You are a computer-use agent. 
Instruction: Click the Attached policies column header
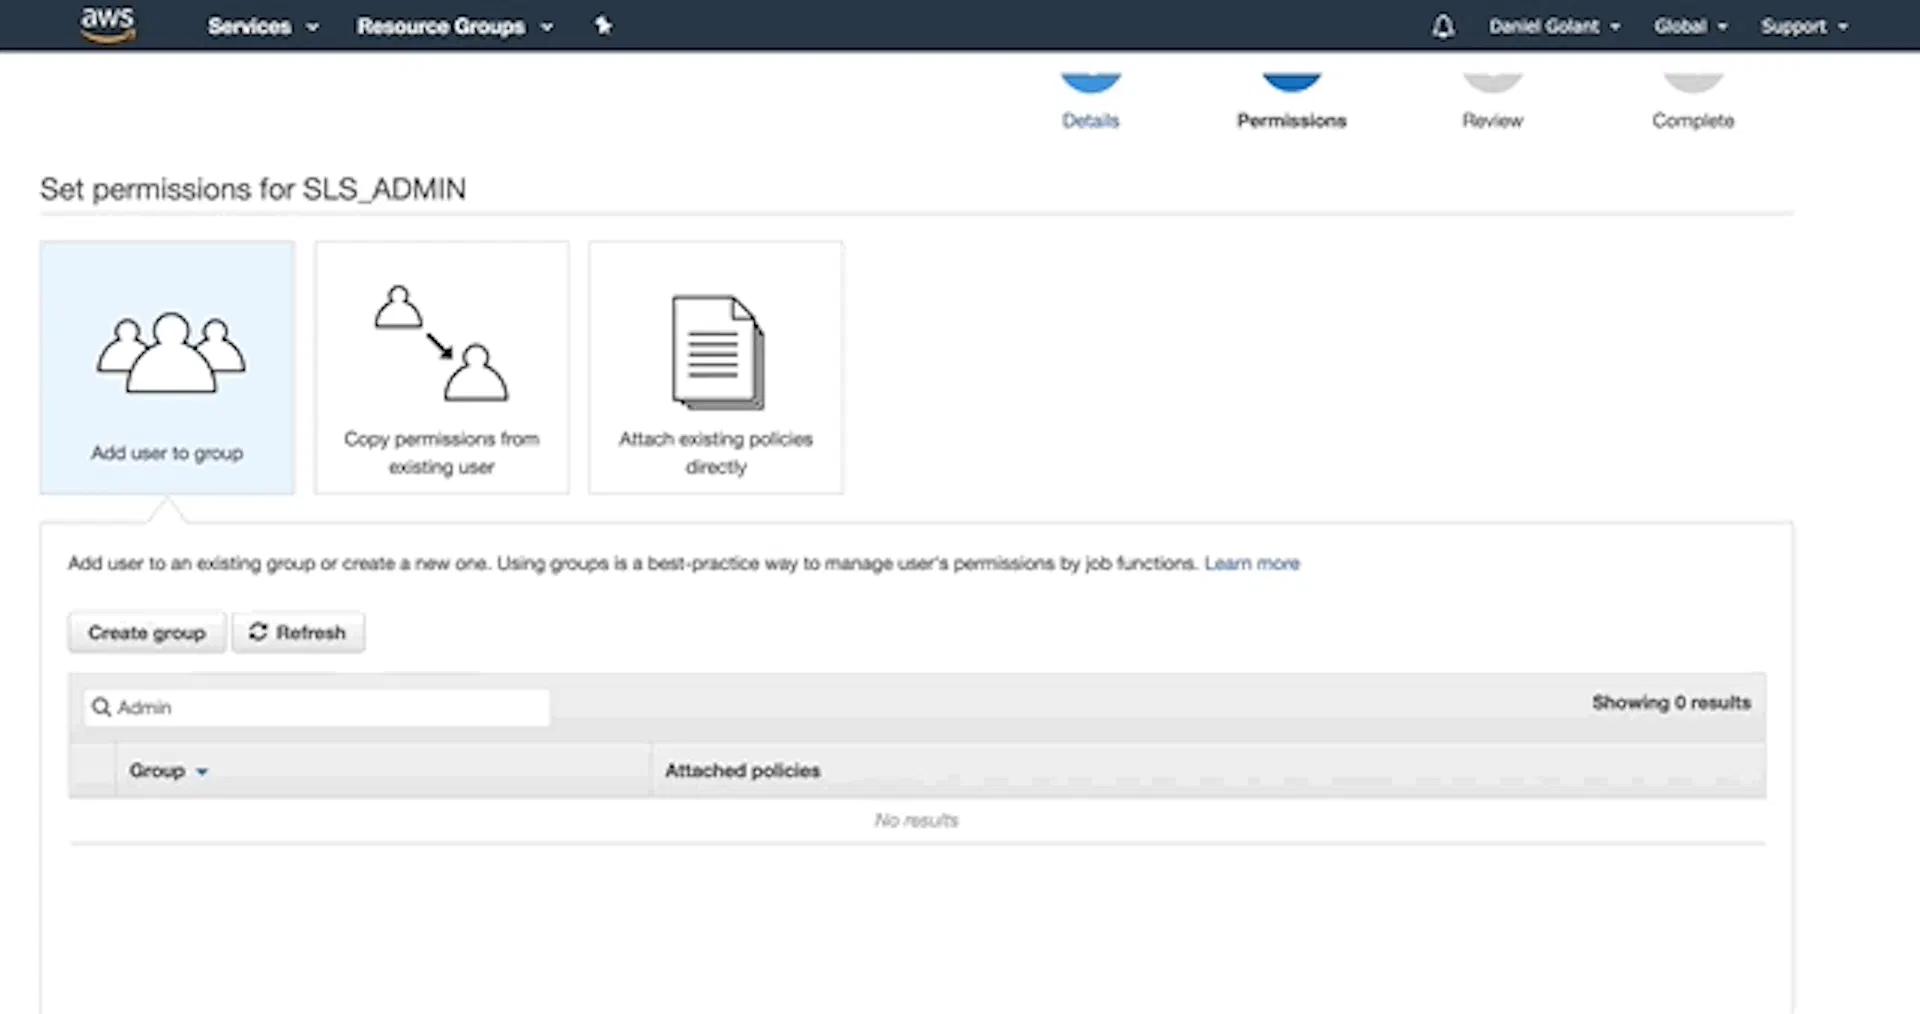coord(743,771)
